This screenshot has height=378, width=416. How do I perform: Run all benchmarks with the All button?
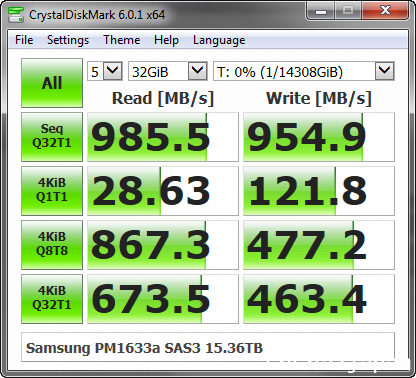[52, 83]
